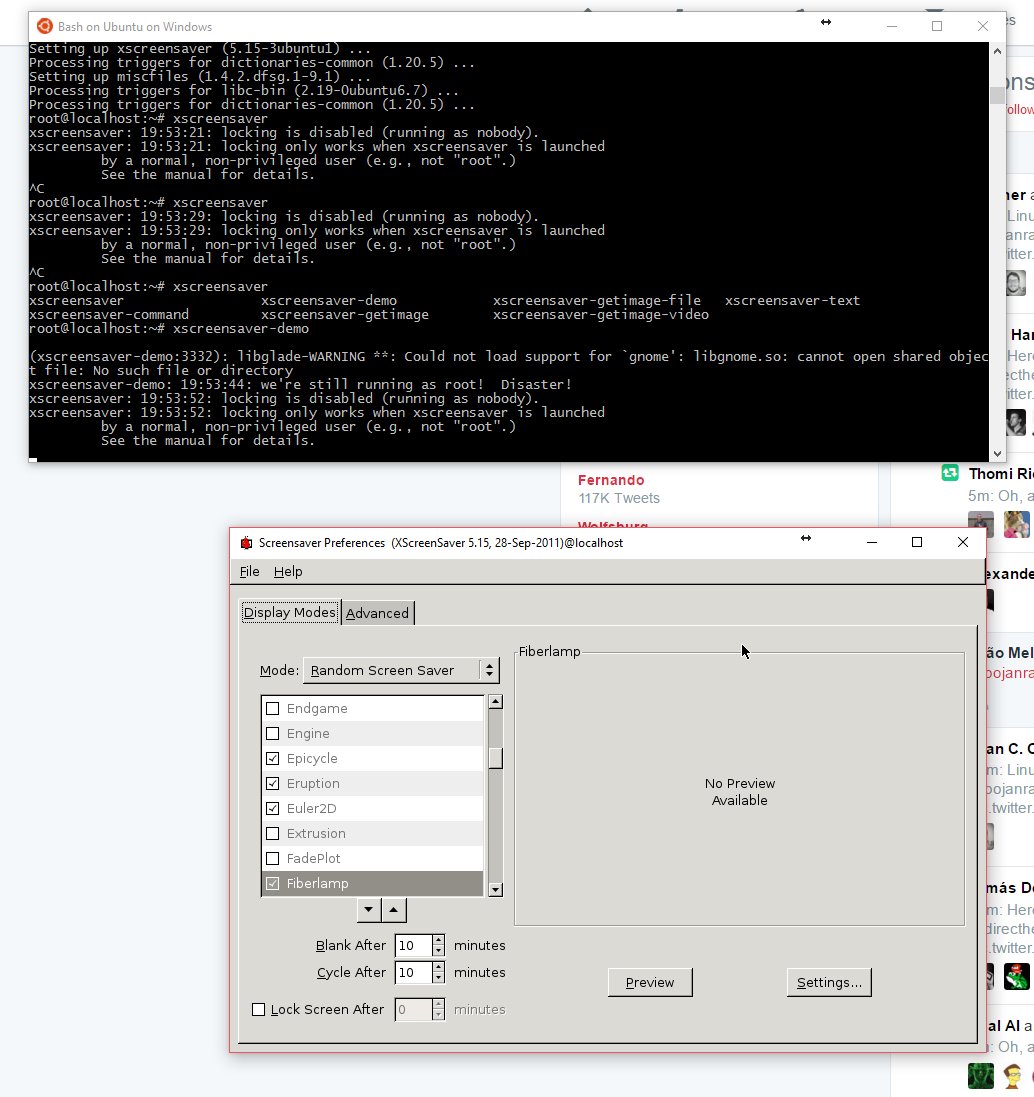Image resolution: width=1034 pixels, height=1097 pixels.
Task: Select the Extrusion row in the list
Action: tap(373, 834)
